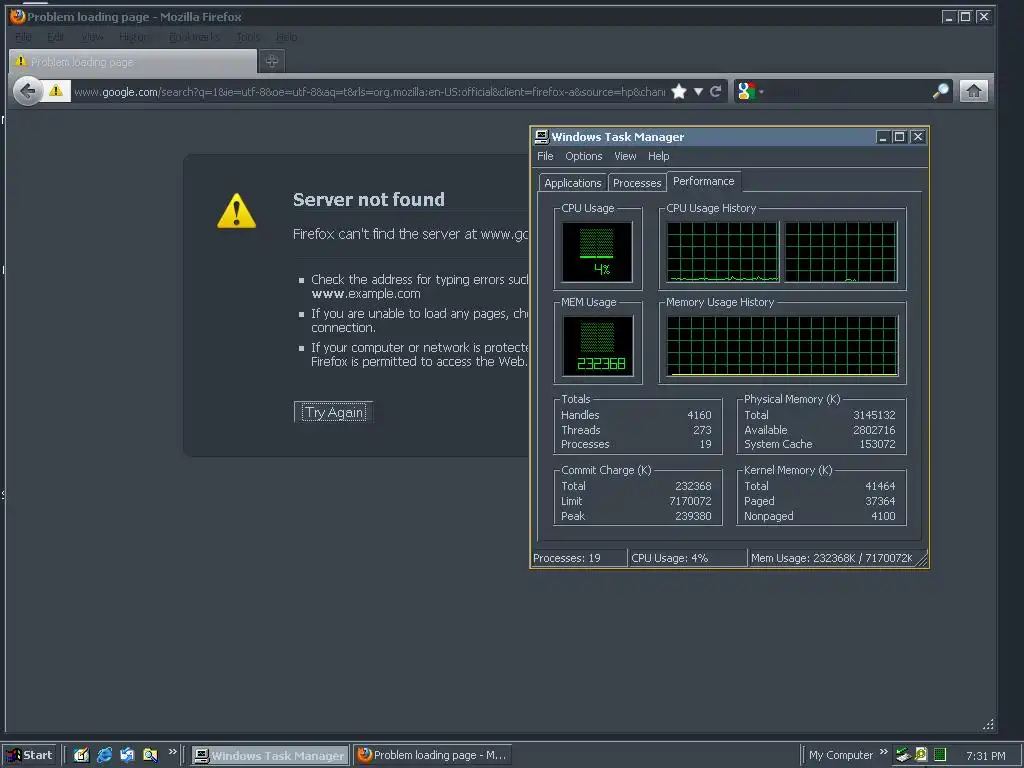Image resolution: width=1024 pixels, height=768 pixels.
Task: Open Firefox Tools menu
Action: pos(248,37)
